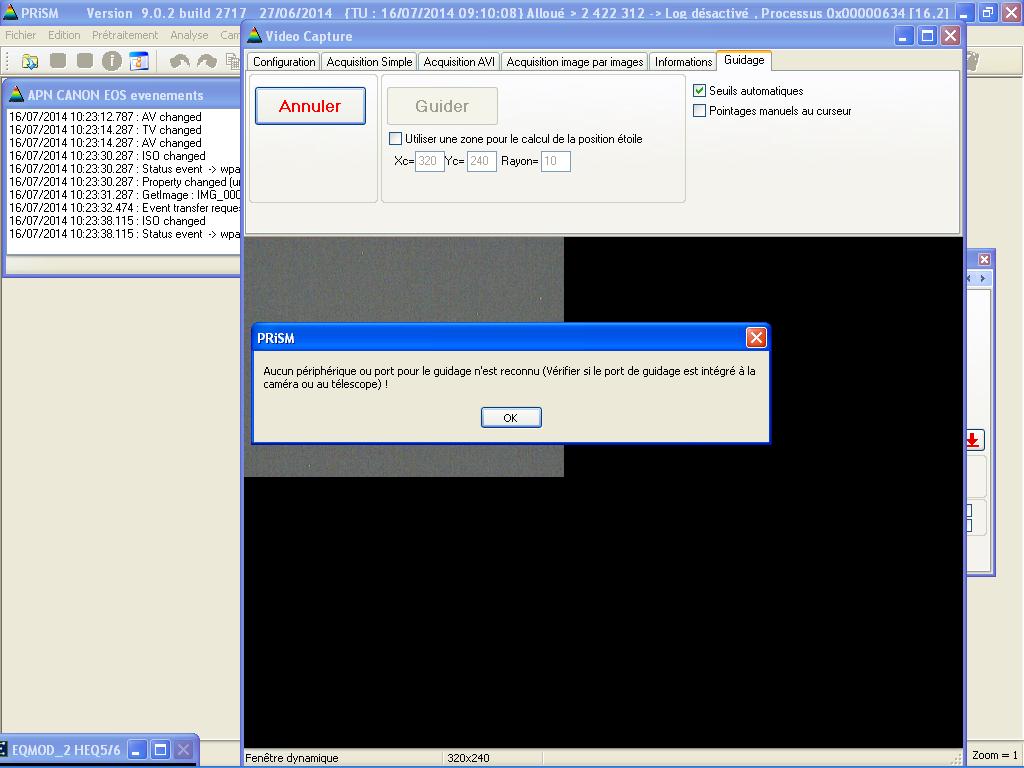
Task: Close the PRiSM error dialog
Action: [756, 338]
